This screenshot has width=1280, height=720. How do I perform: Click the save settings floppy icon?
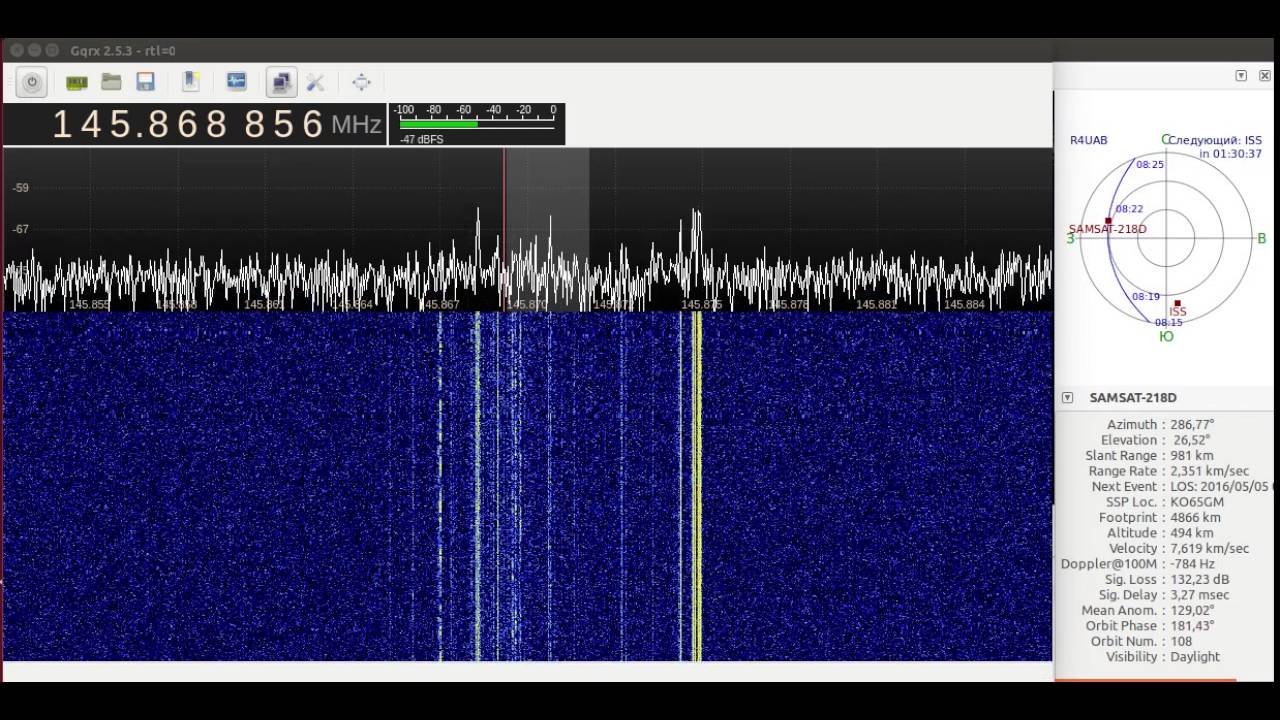click(x=145, y=82)
